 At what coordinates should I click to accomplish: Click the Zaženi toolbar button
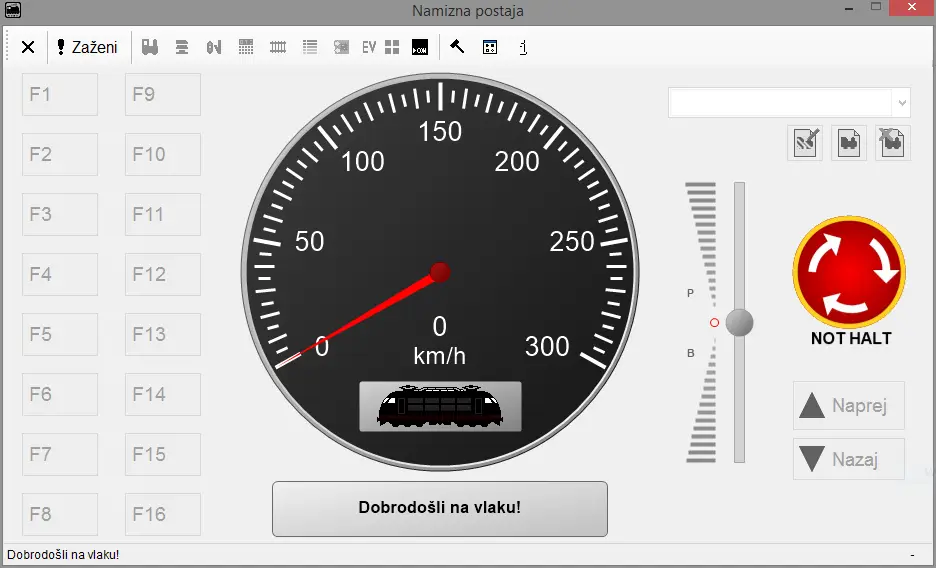click(87, 47)
